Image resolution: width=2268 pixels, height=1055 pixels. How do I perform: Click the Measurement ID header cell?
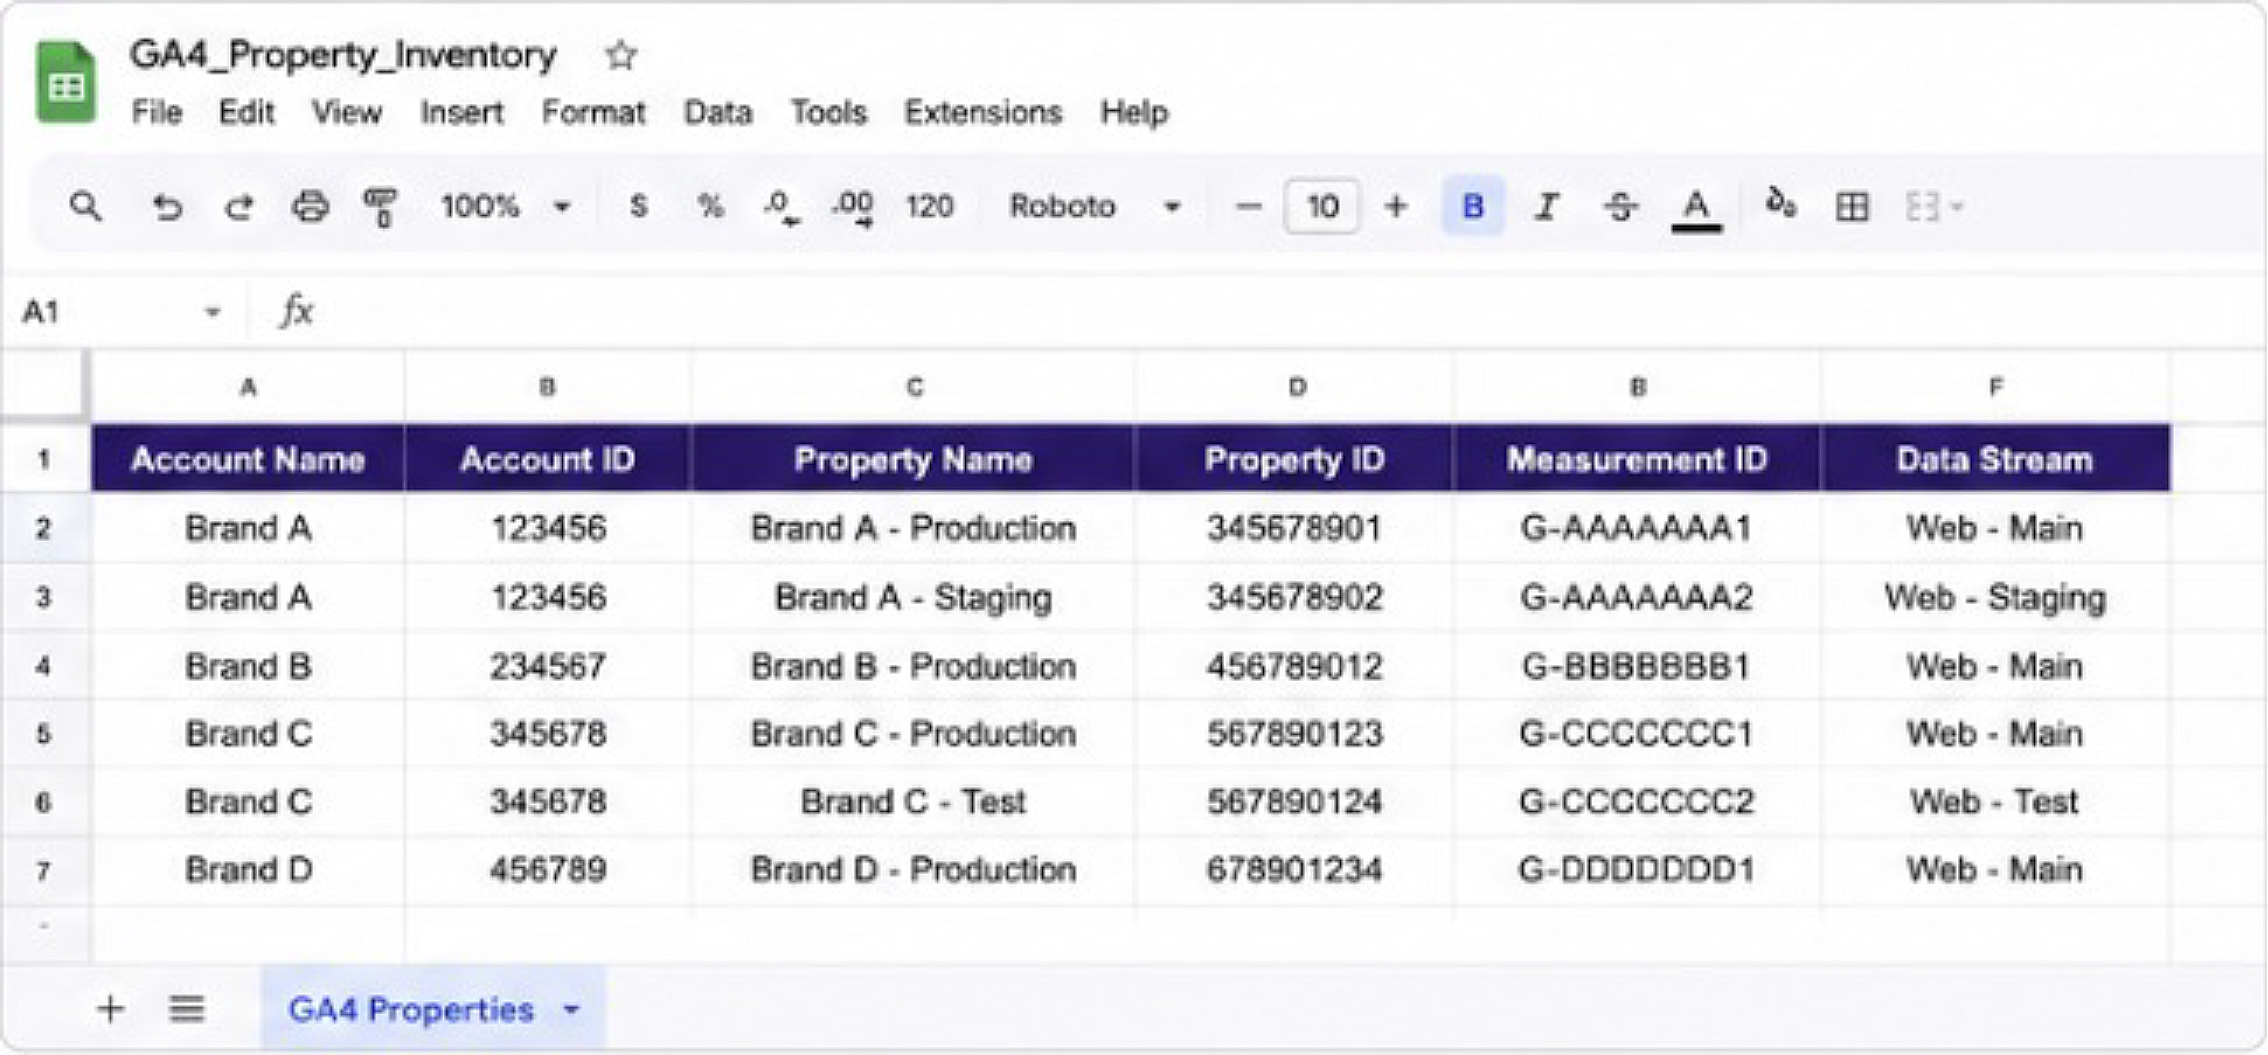(x=1637, y=459)
